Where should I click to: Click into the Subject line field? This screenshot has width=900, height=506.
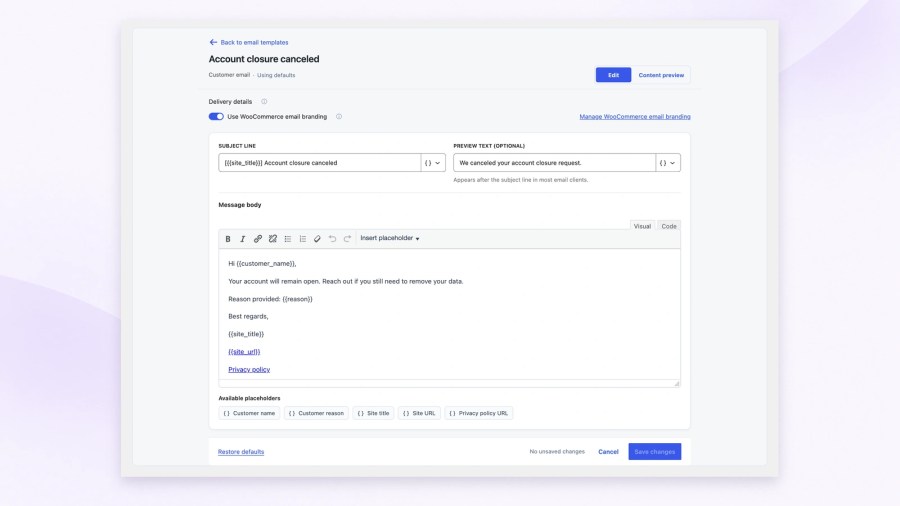(320, 163)
